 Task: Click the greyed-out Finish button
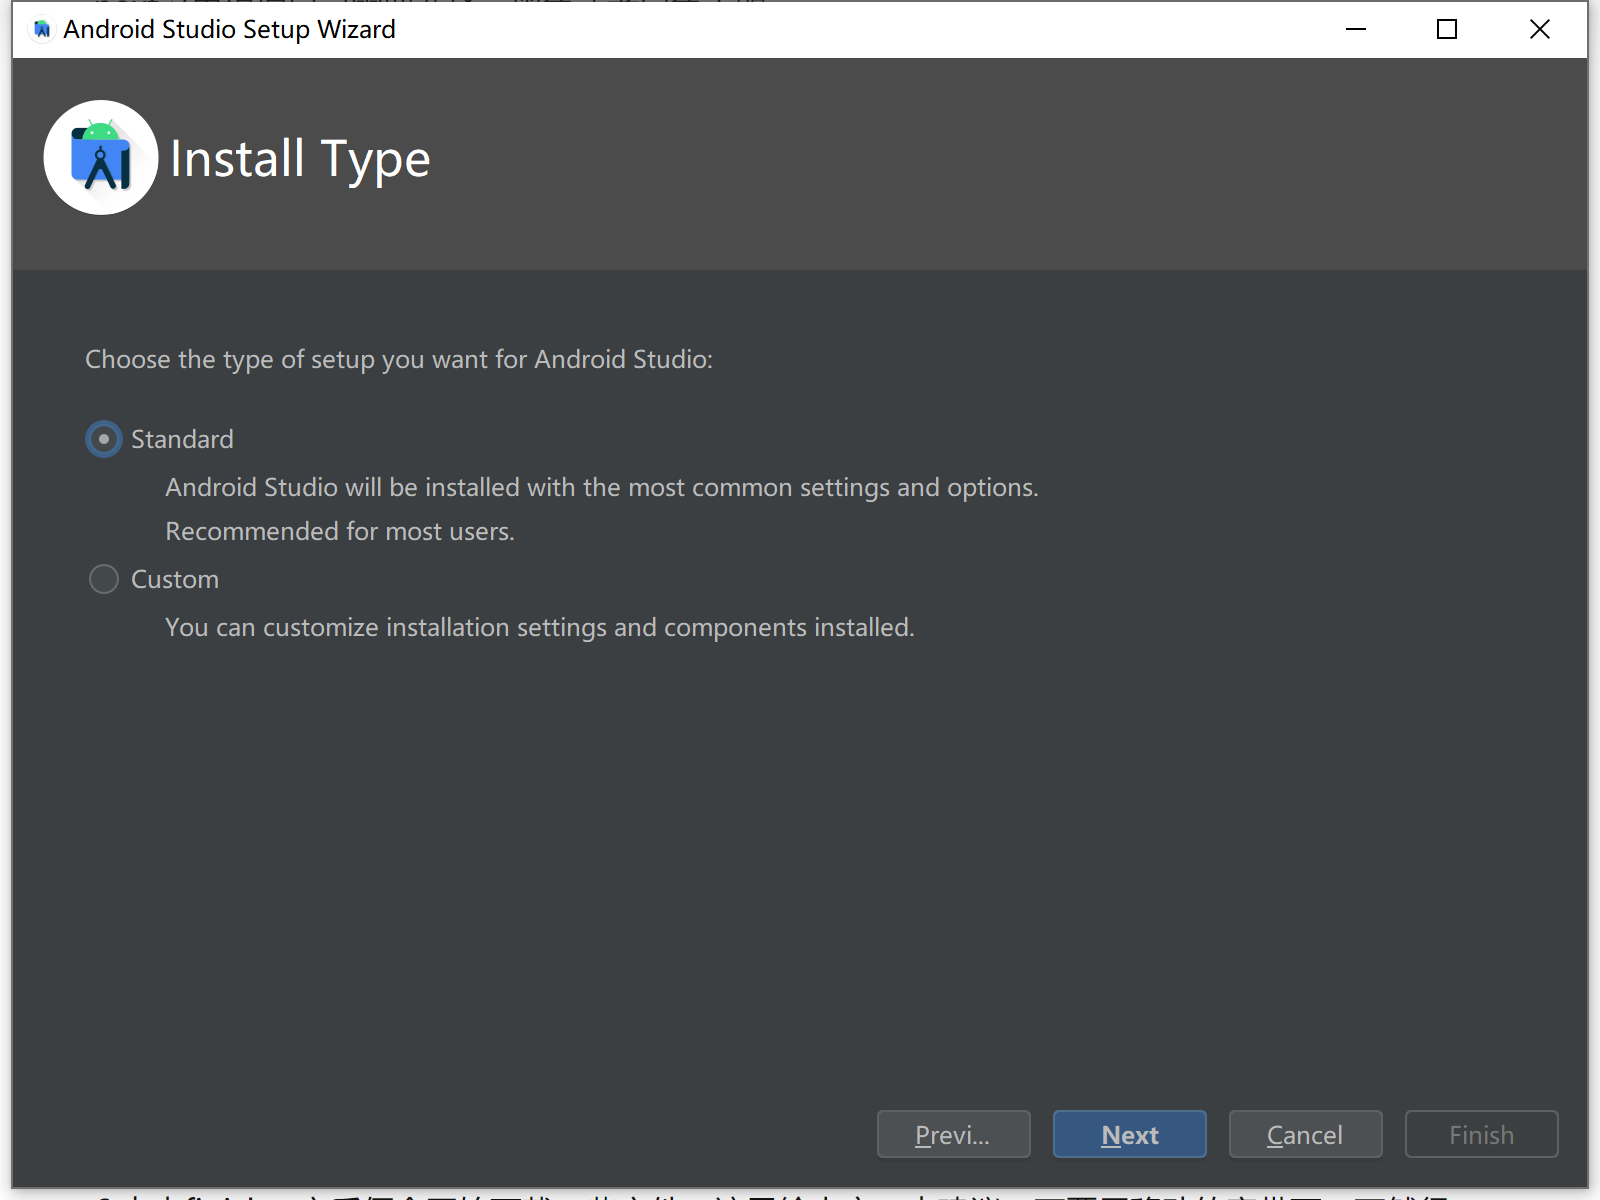coord(1481,1134)
